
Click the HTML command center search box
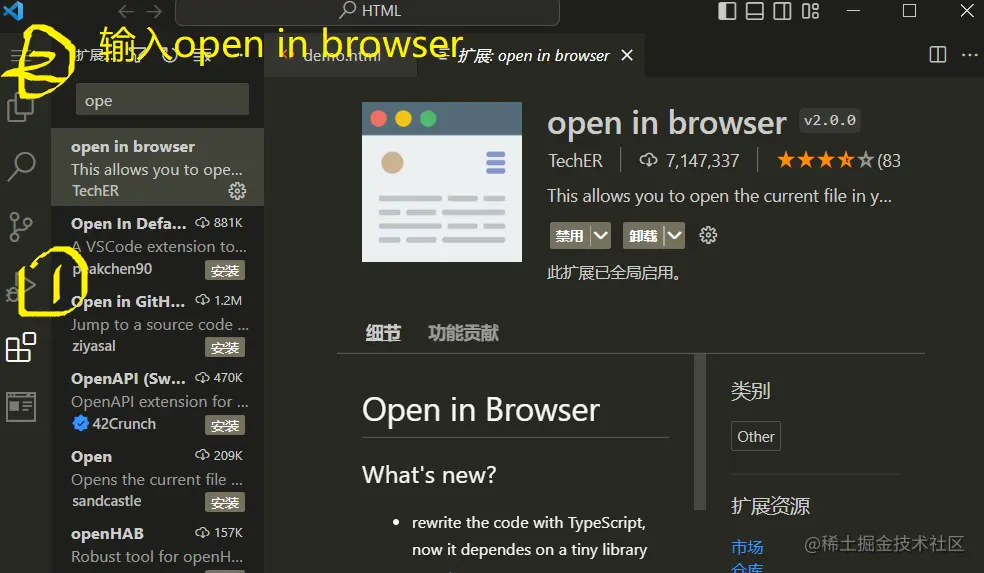[367, 11]
